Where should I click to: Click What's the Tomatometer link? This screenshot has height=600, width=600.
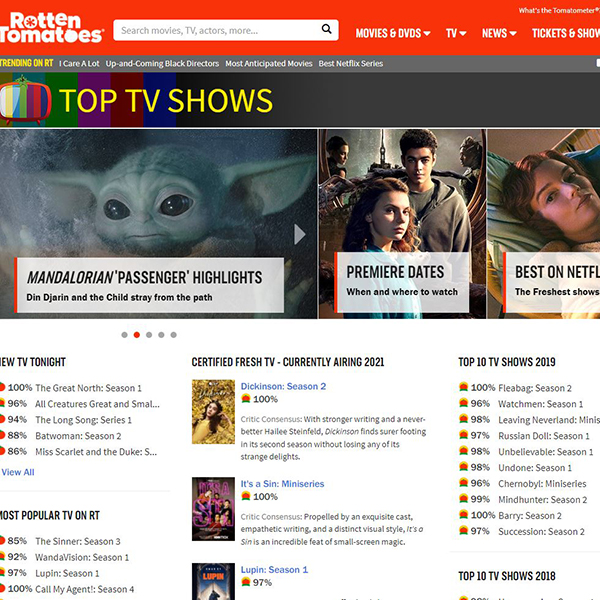tap(559, 11)
